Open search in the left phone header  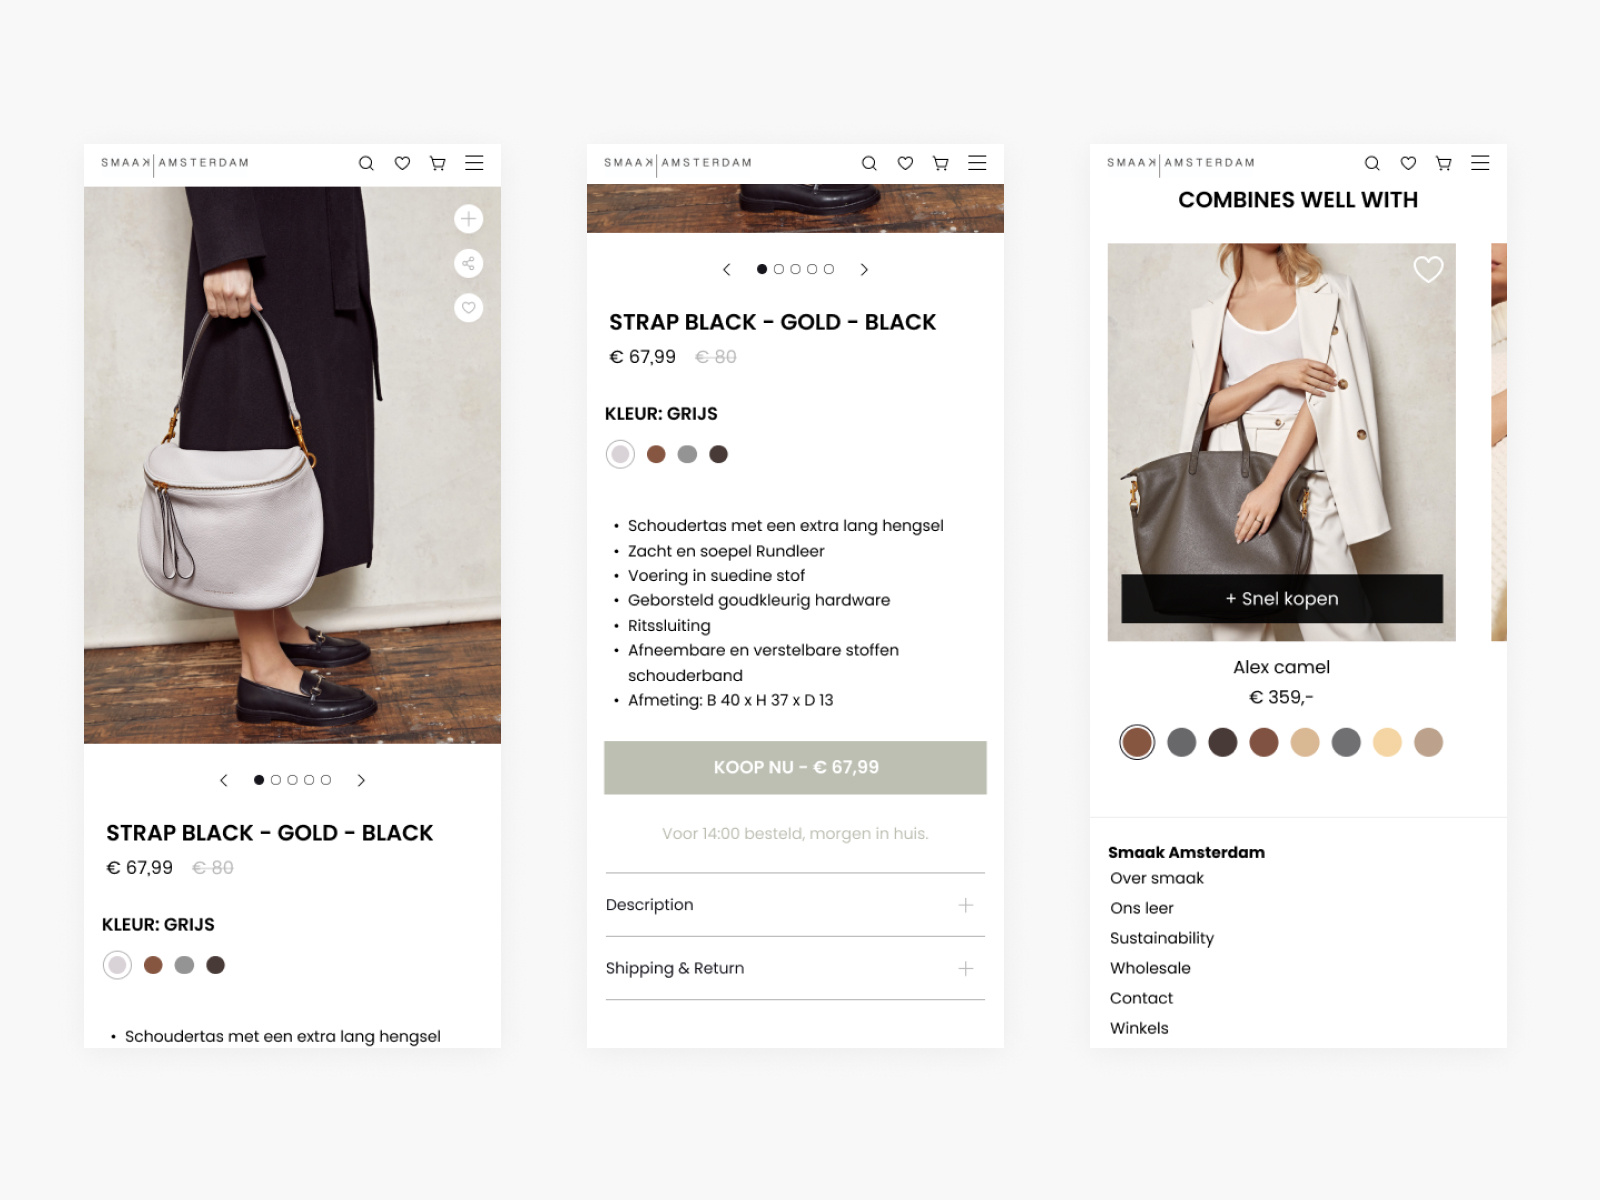click(x=366, y=163)
